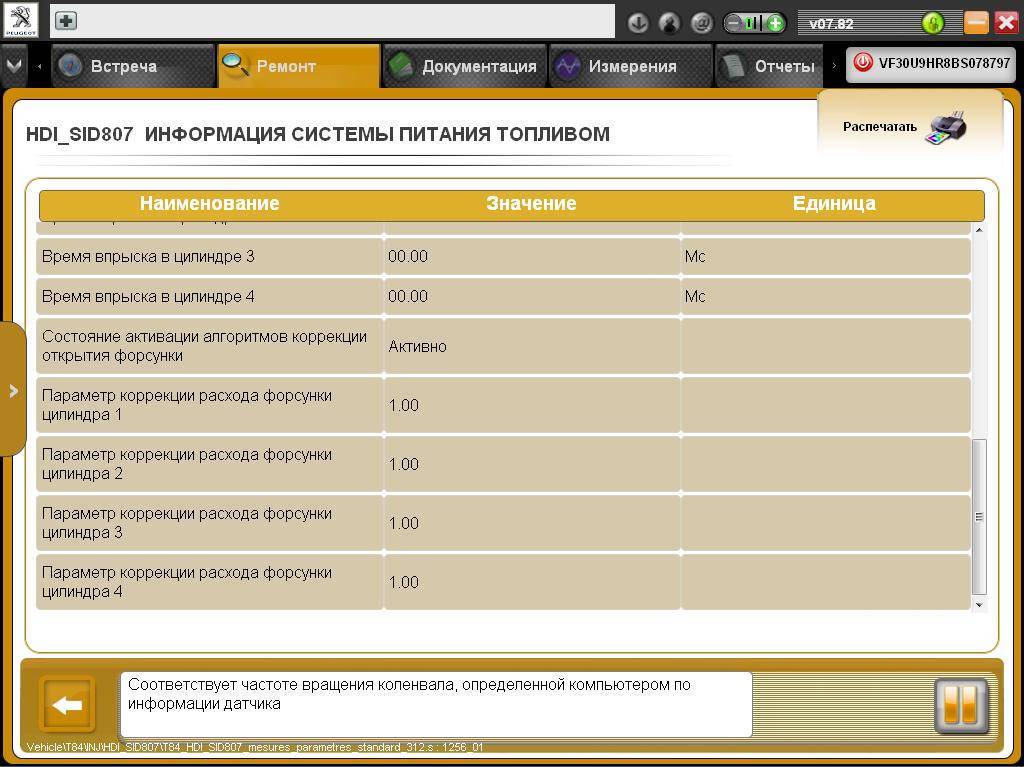Screen dimensions: 1024x767
Task: Click the anchor download icon
Action: [638, 22]
